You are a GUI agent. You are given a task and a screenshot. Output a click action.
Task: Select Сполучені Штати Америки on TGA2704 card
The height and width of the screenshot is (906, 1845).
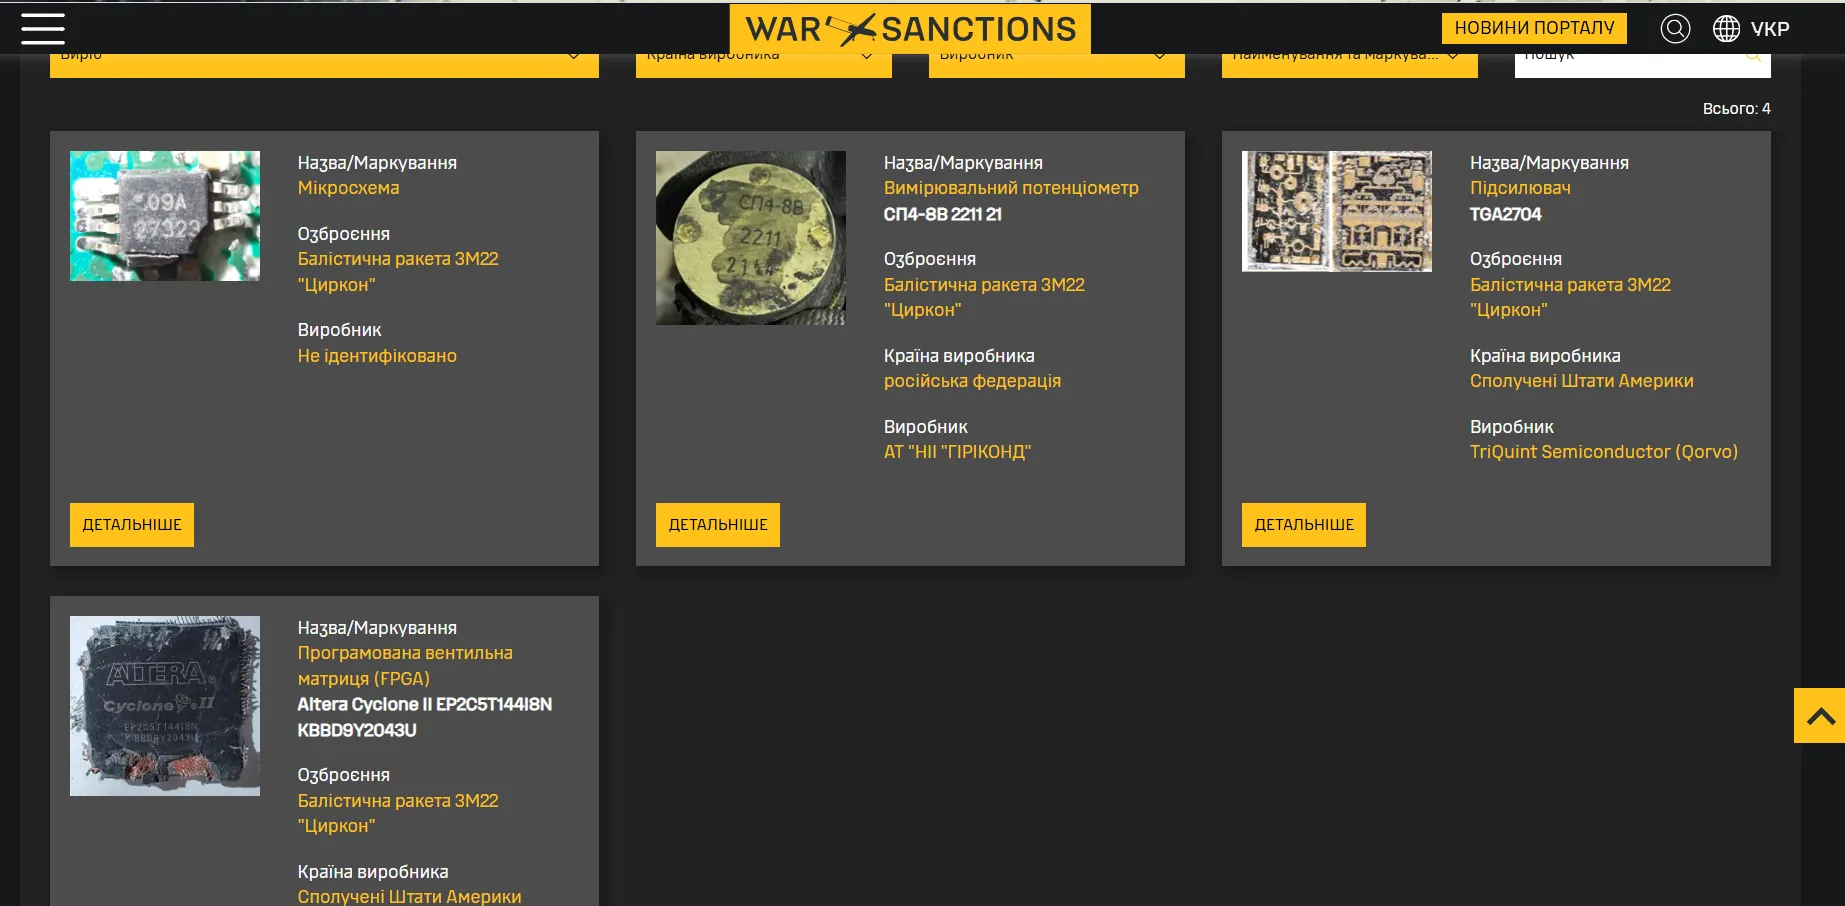(x=1582, y=381)
